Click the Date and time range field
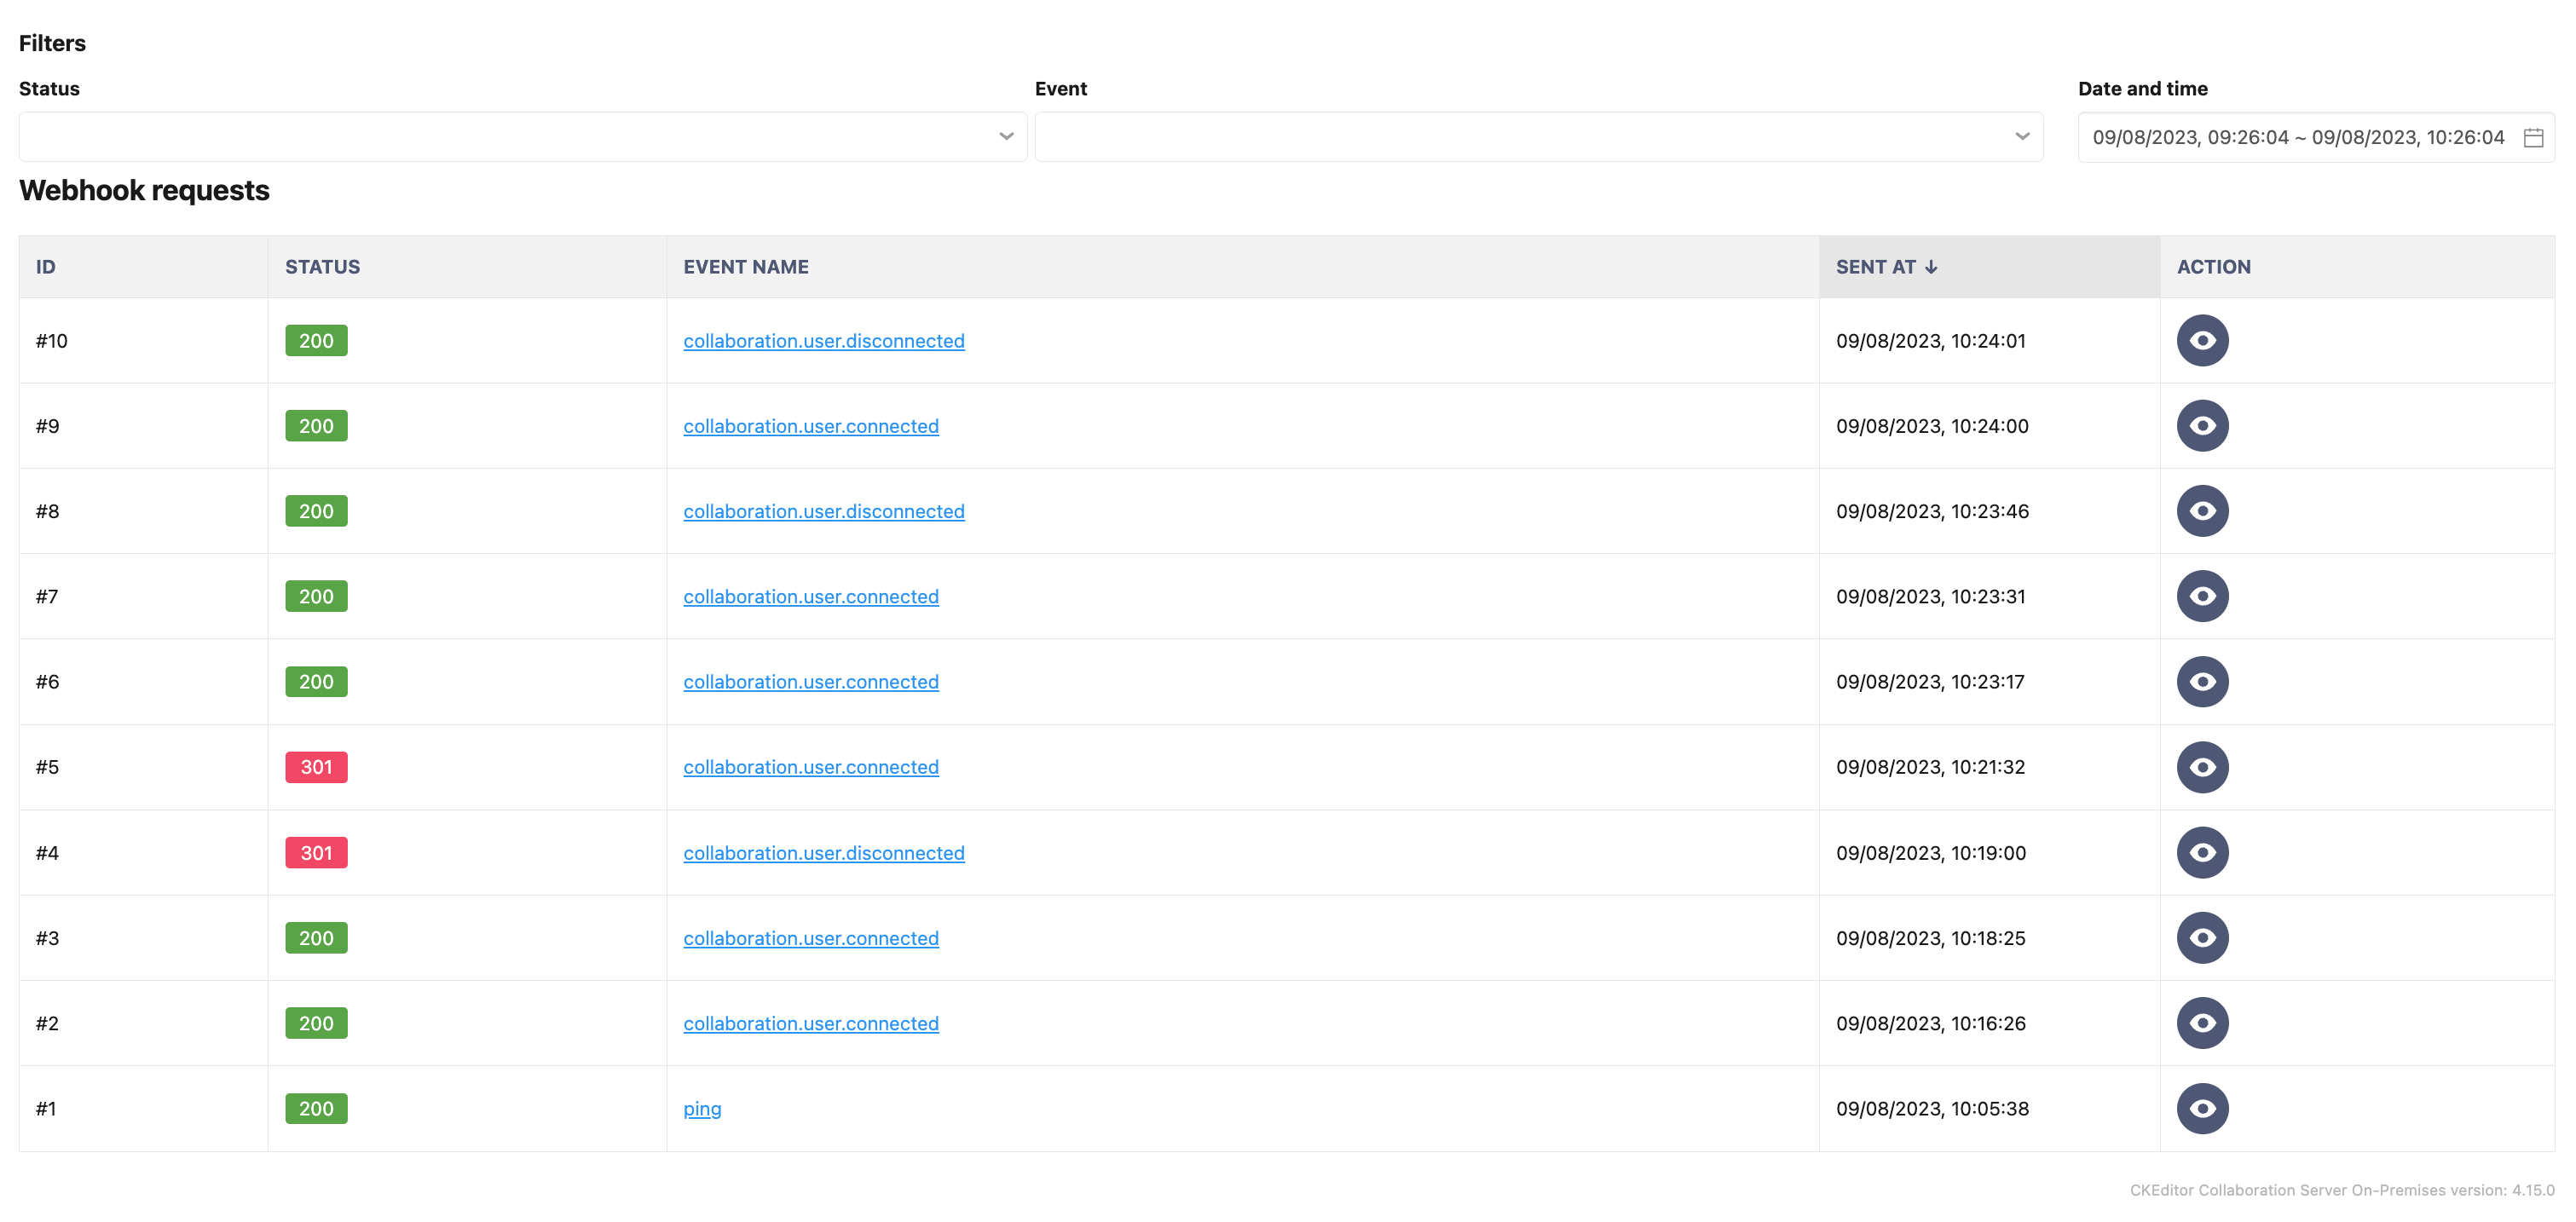 click(2316, 137)
